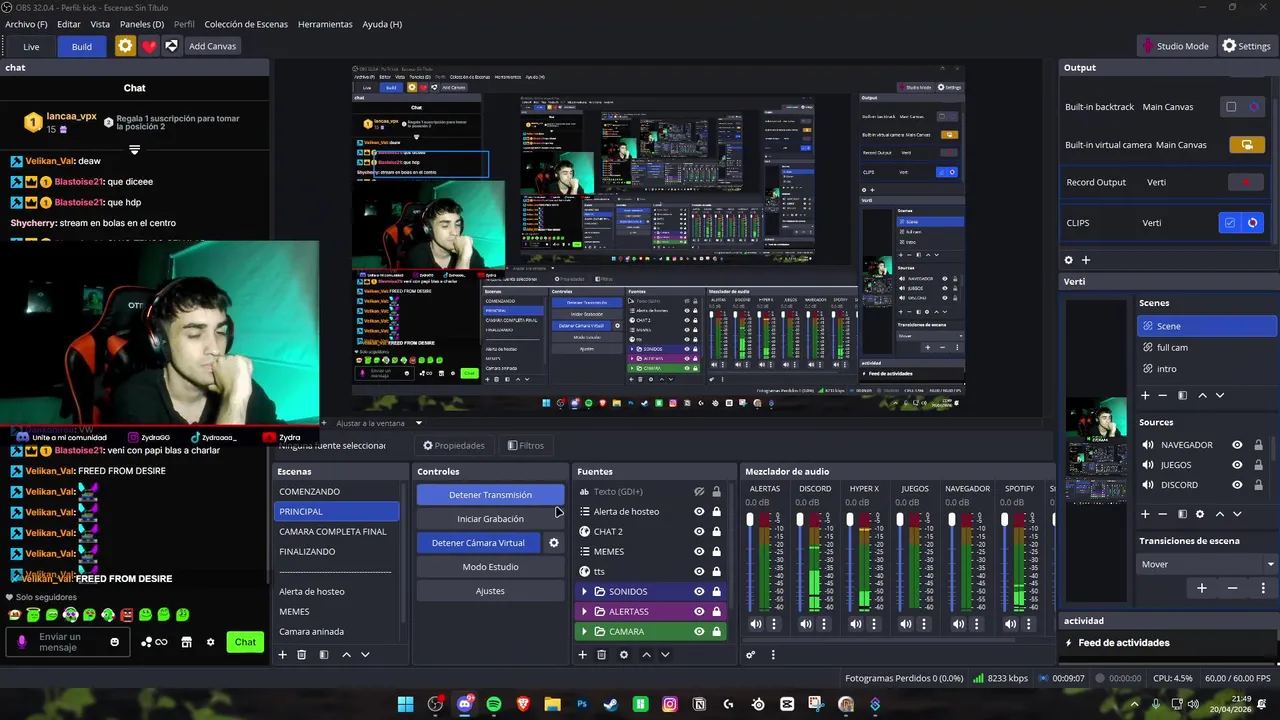Open Archivo menu
The height and width of the screenshot is (720, 1280).
[26, 24]
